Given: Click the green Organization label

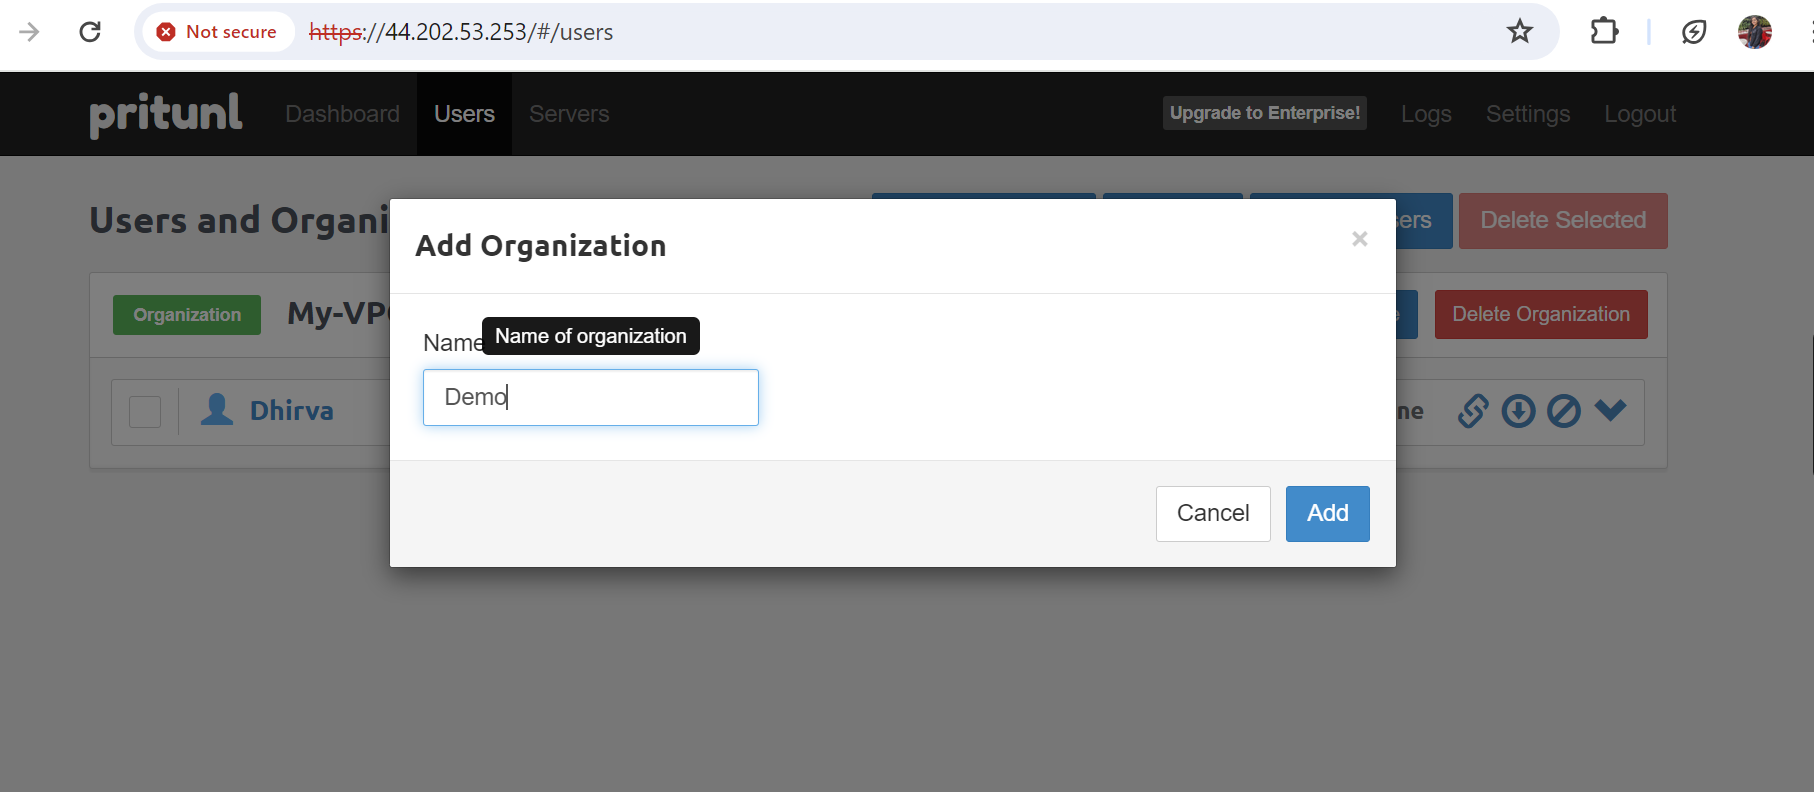Looking at the screenshot, I should (187, 315).
